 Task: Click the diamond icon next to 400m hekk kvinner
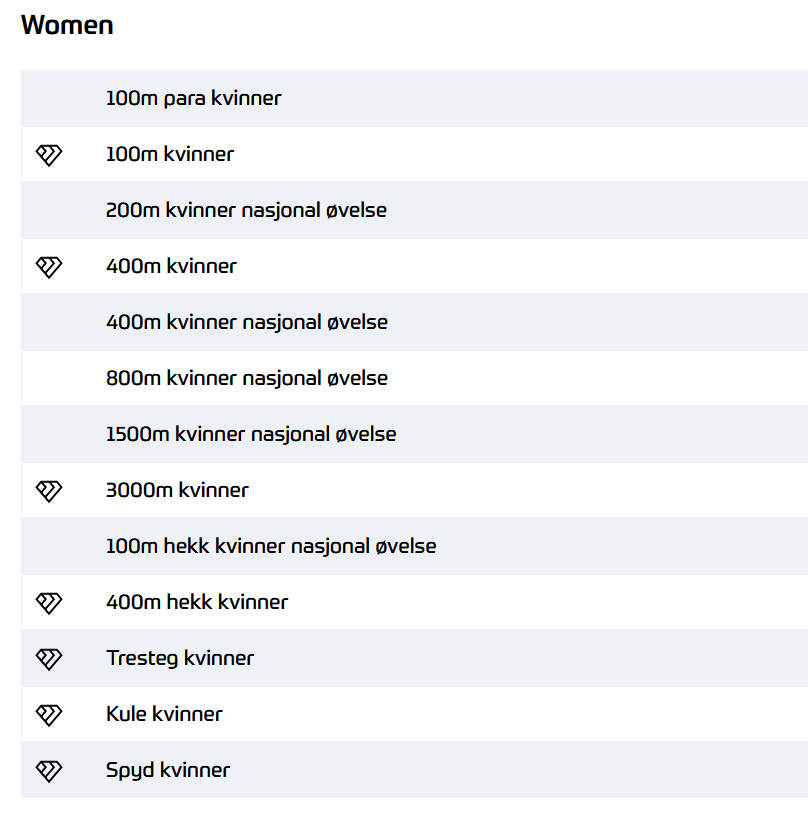tap(49, 602)
